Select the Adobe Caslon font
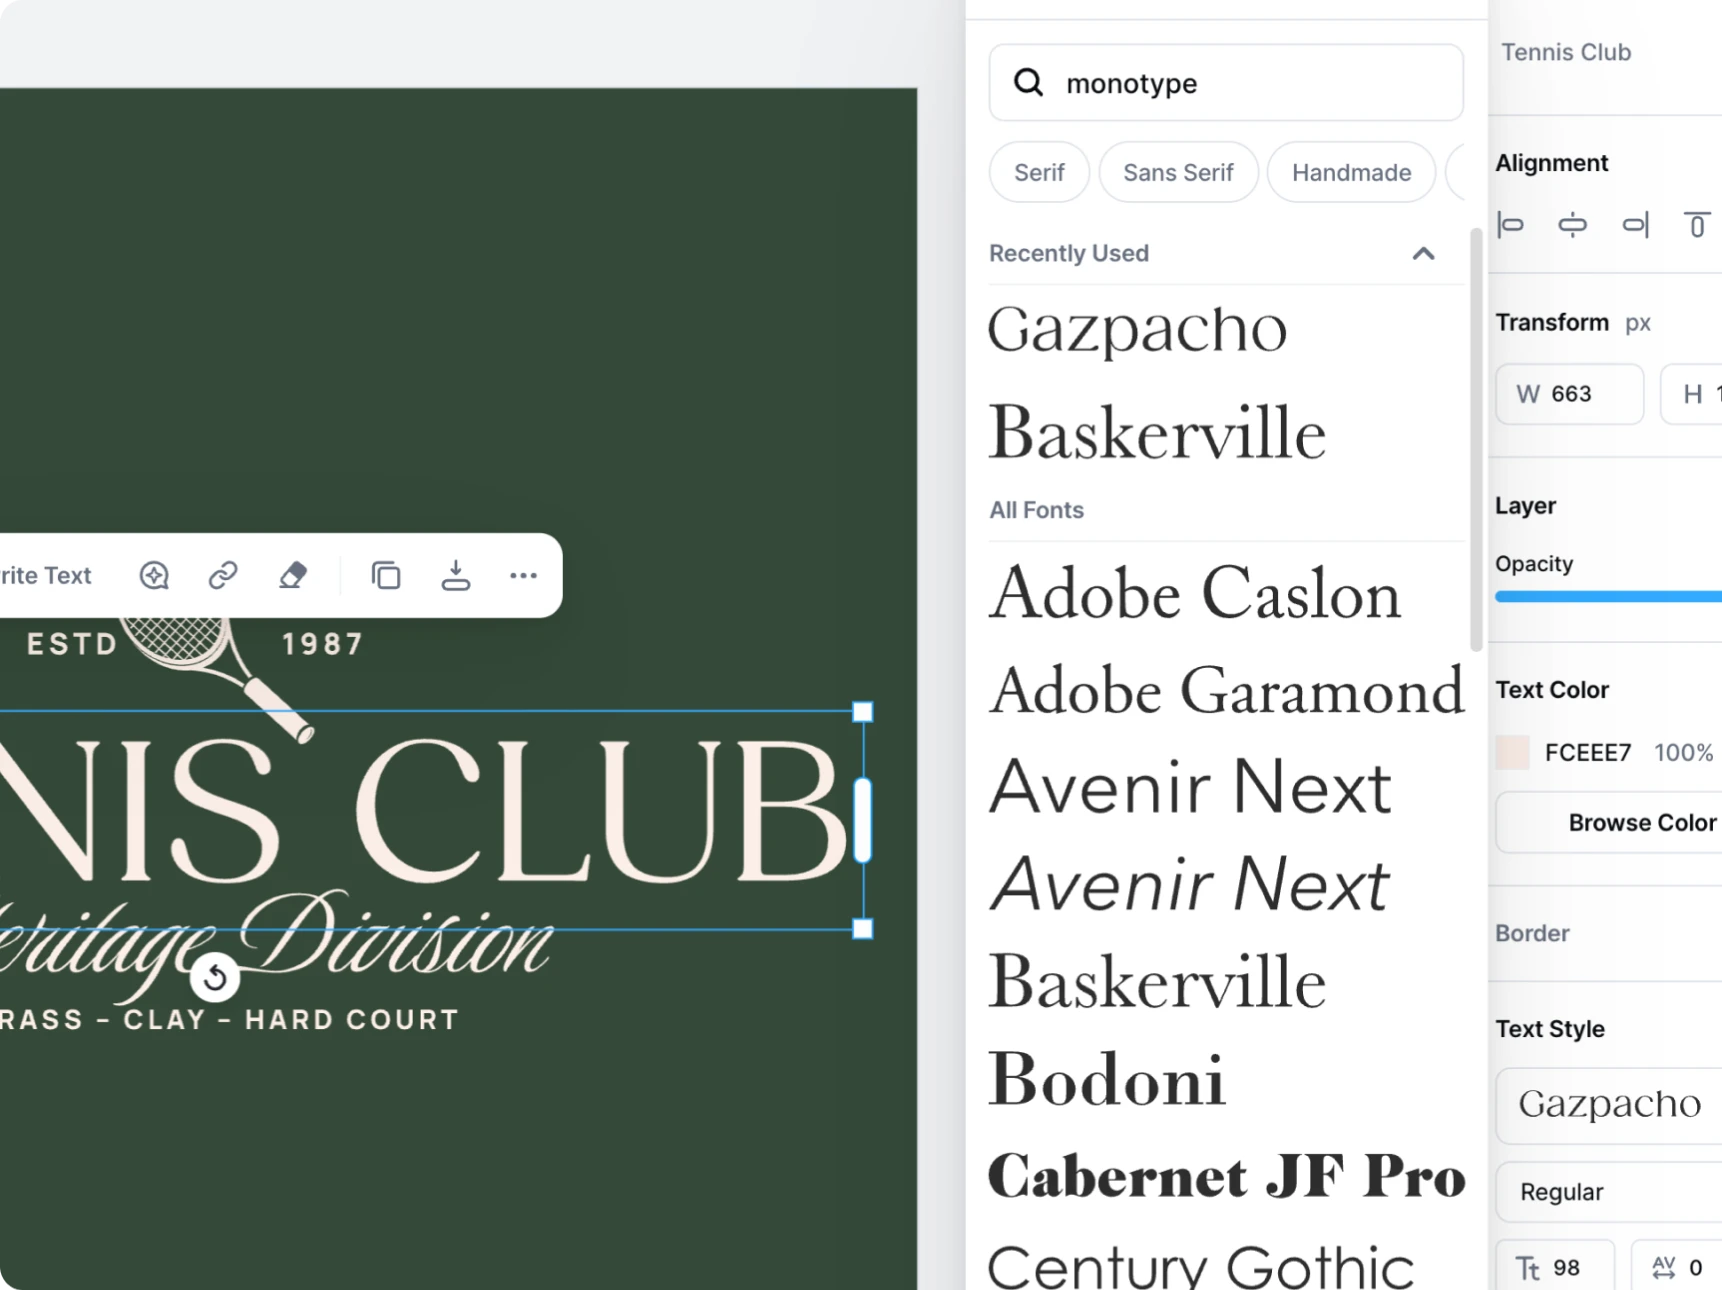This screenshot has height=1290, width=1722. click(x=1194, y=593)
